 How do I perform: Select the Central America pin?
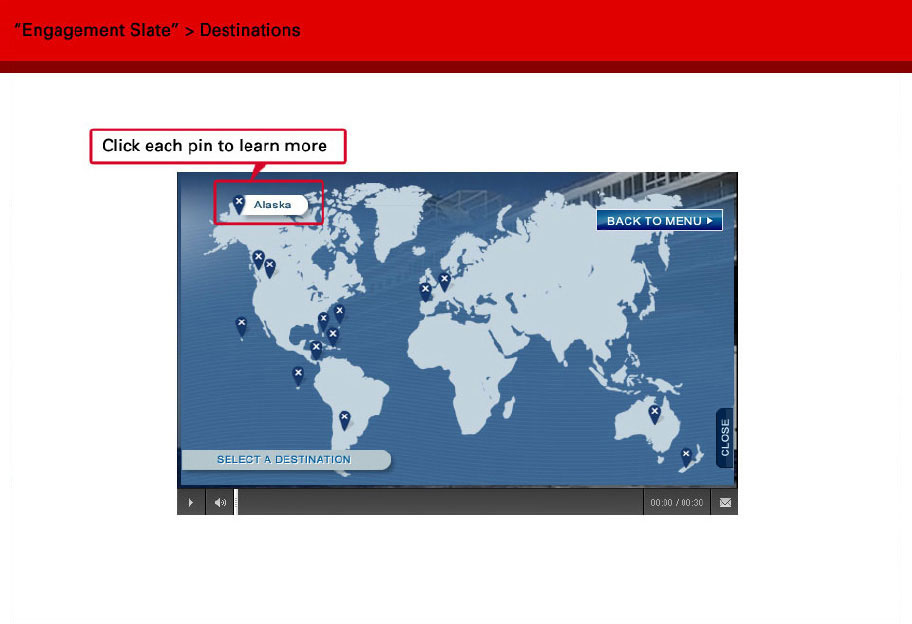[x=316, y=350]
